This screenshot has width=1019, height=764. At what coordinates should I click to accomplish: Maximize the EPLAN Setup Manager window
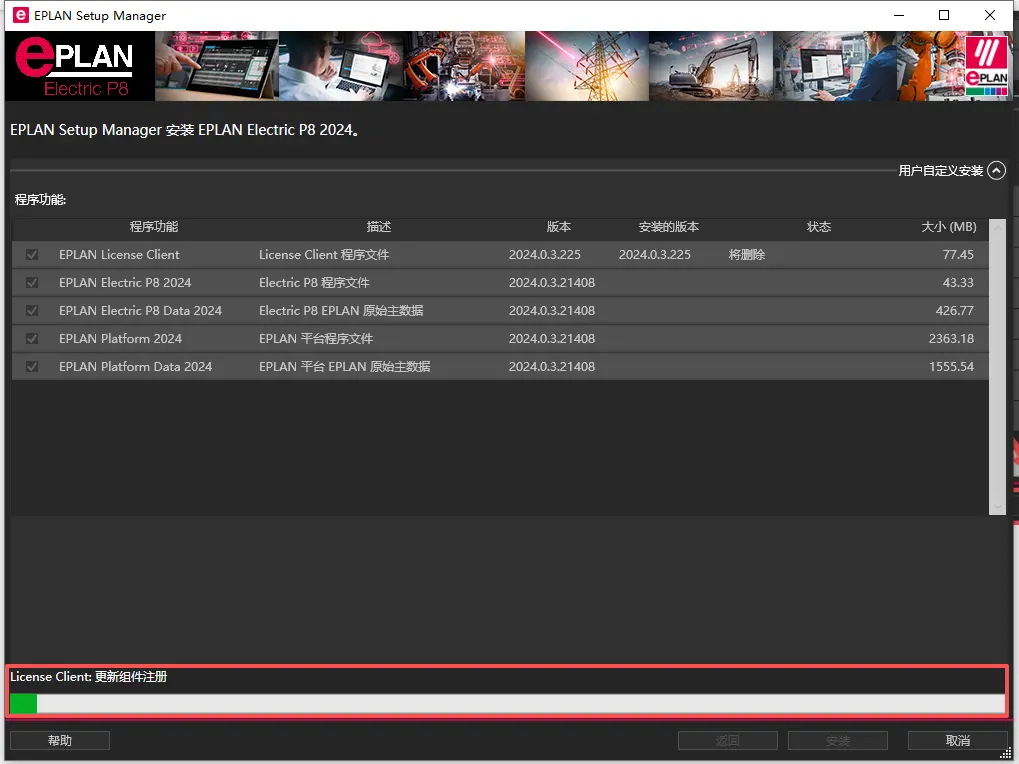(944, 15)
